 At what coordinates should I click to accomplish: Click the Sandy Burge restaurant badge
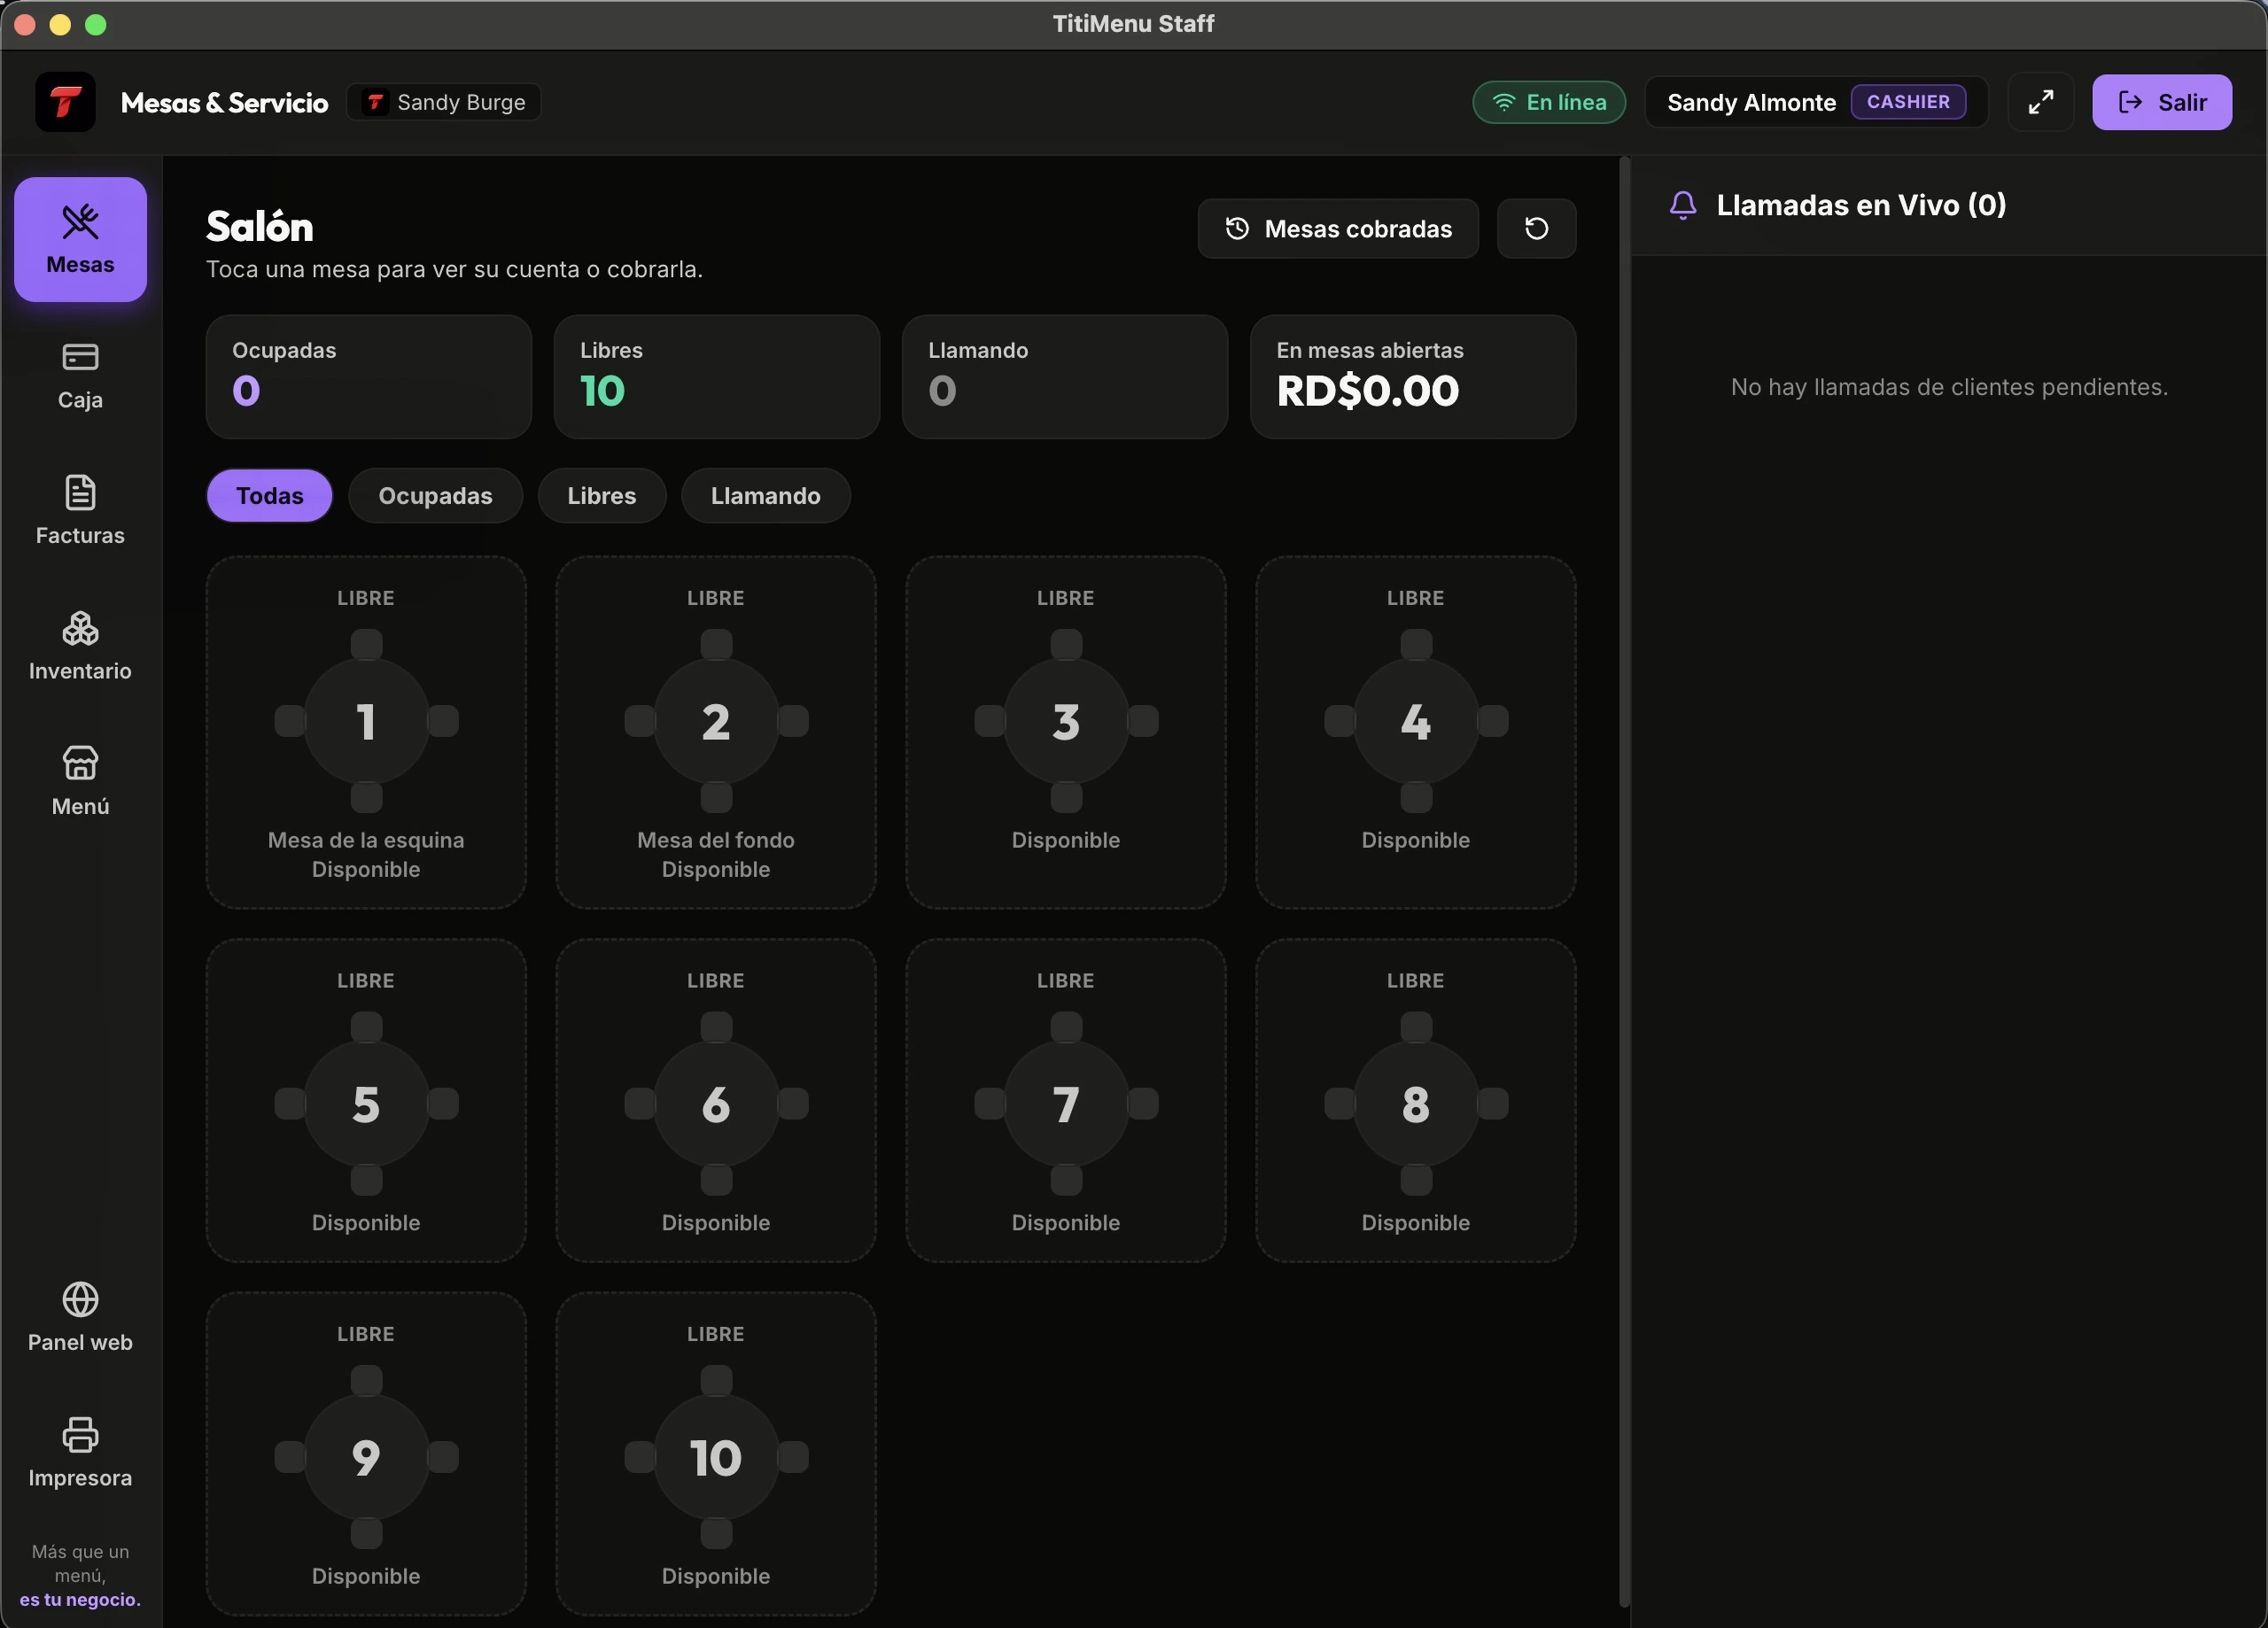pyautogui.click(x=444, y=102)
